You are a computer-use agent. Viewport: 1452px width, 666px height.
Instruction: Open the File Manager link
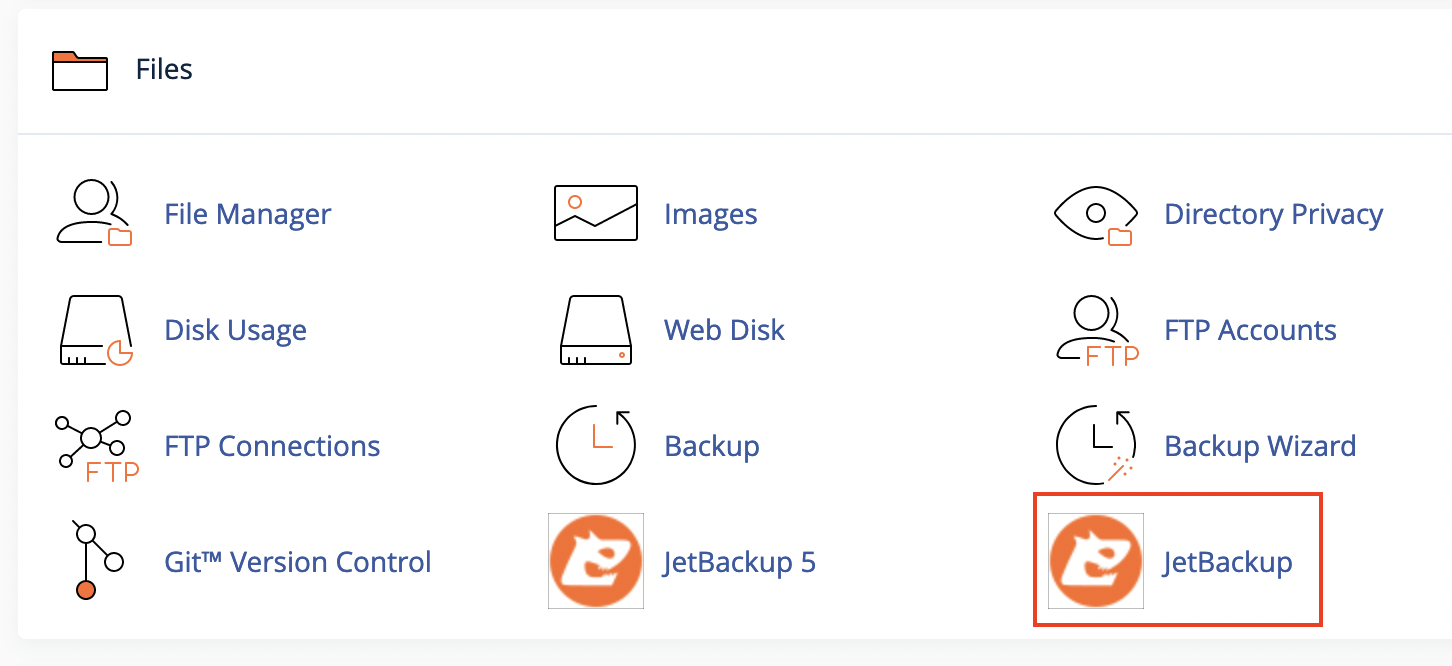(248, 214)
